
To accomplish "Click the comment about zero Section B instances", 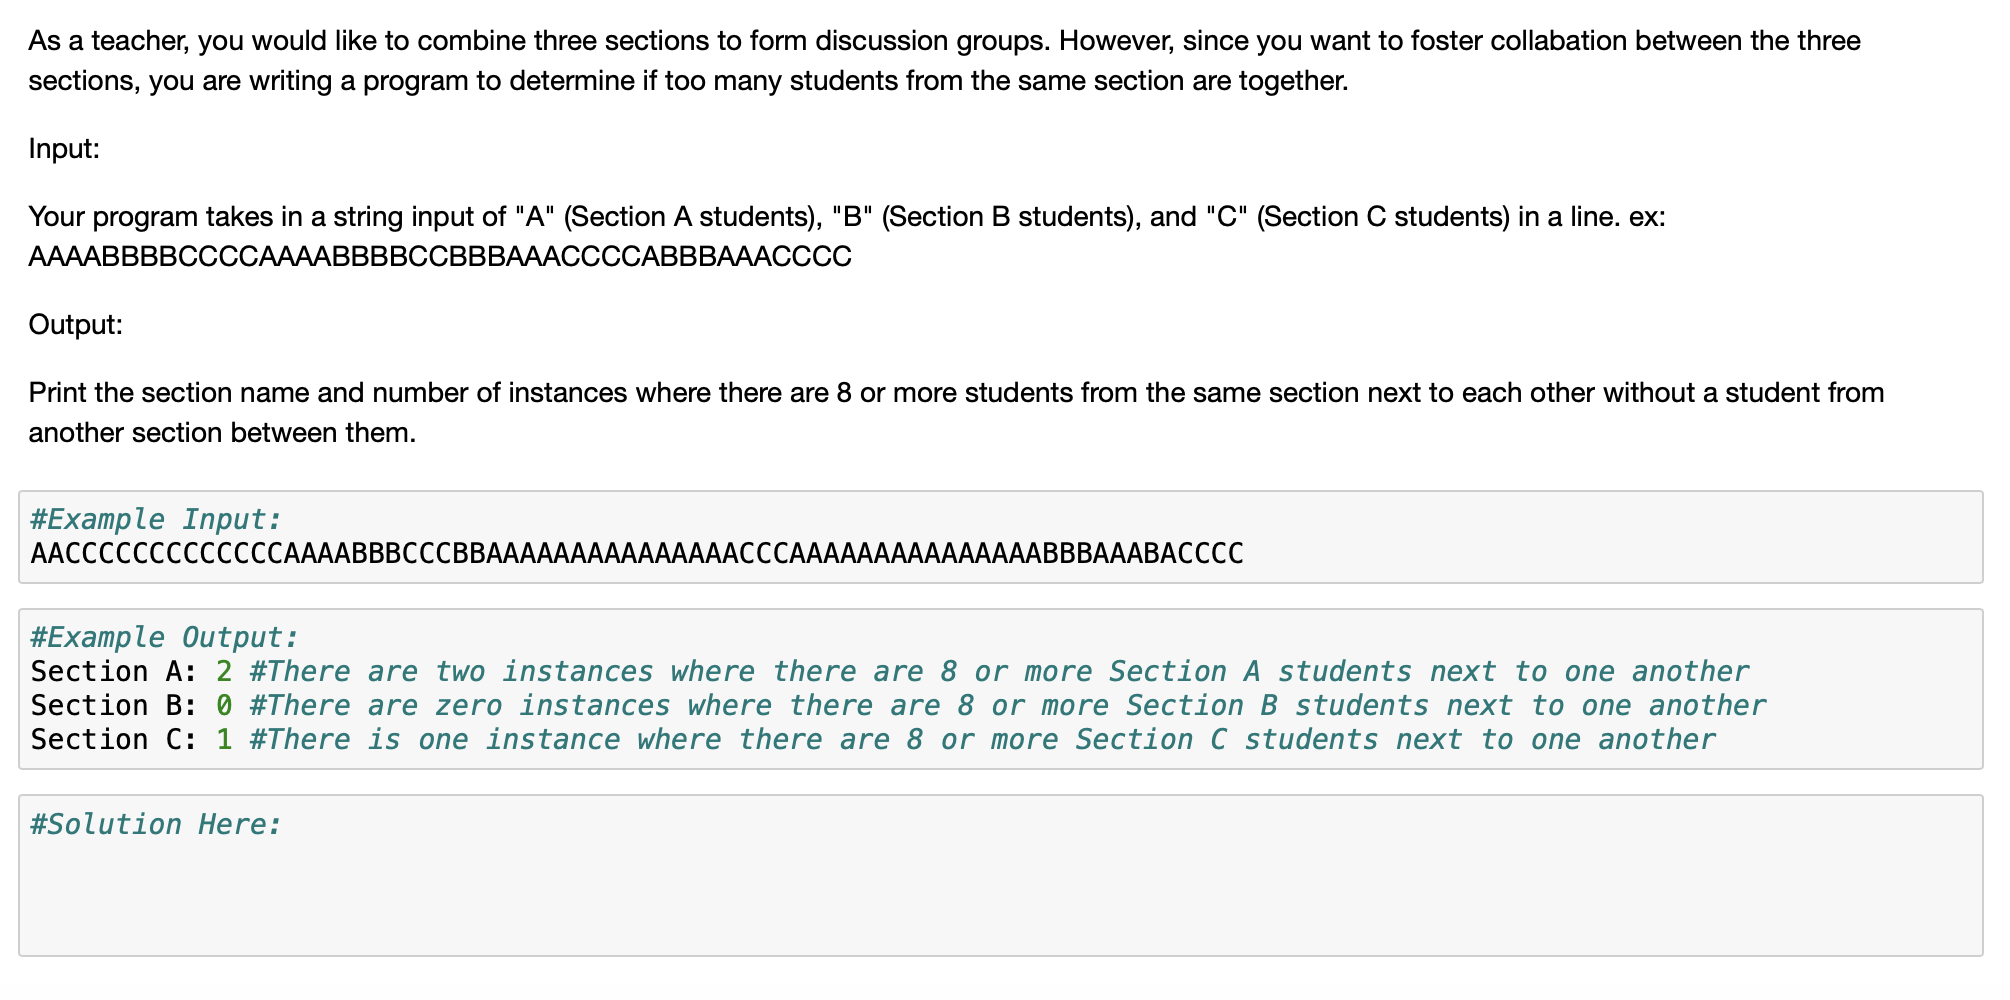I will [x=1008, y=705].
